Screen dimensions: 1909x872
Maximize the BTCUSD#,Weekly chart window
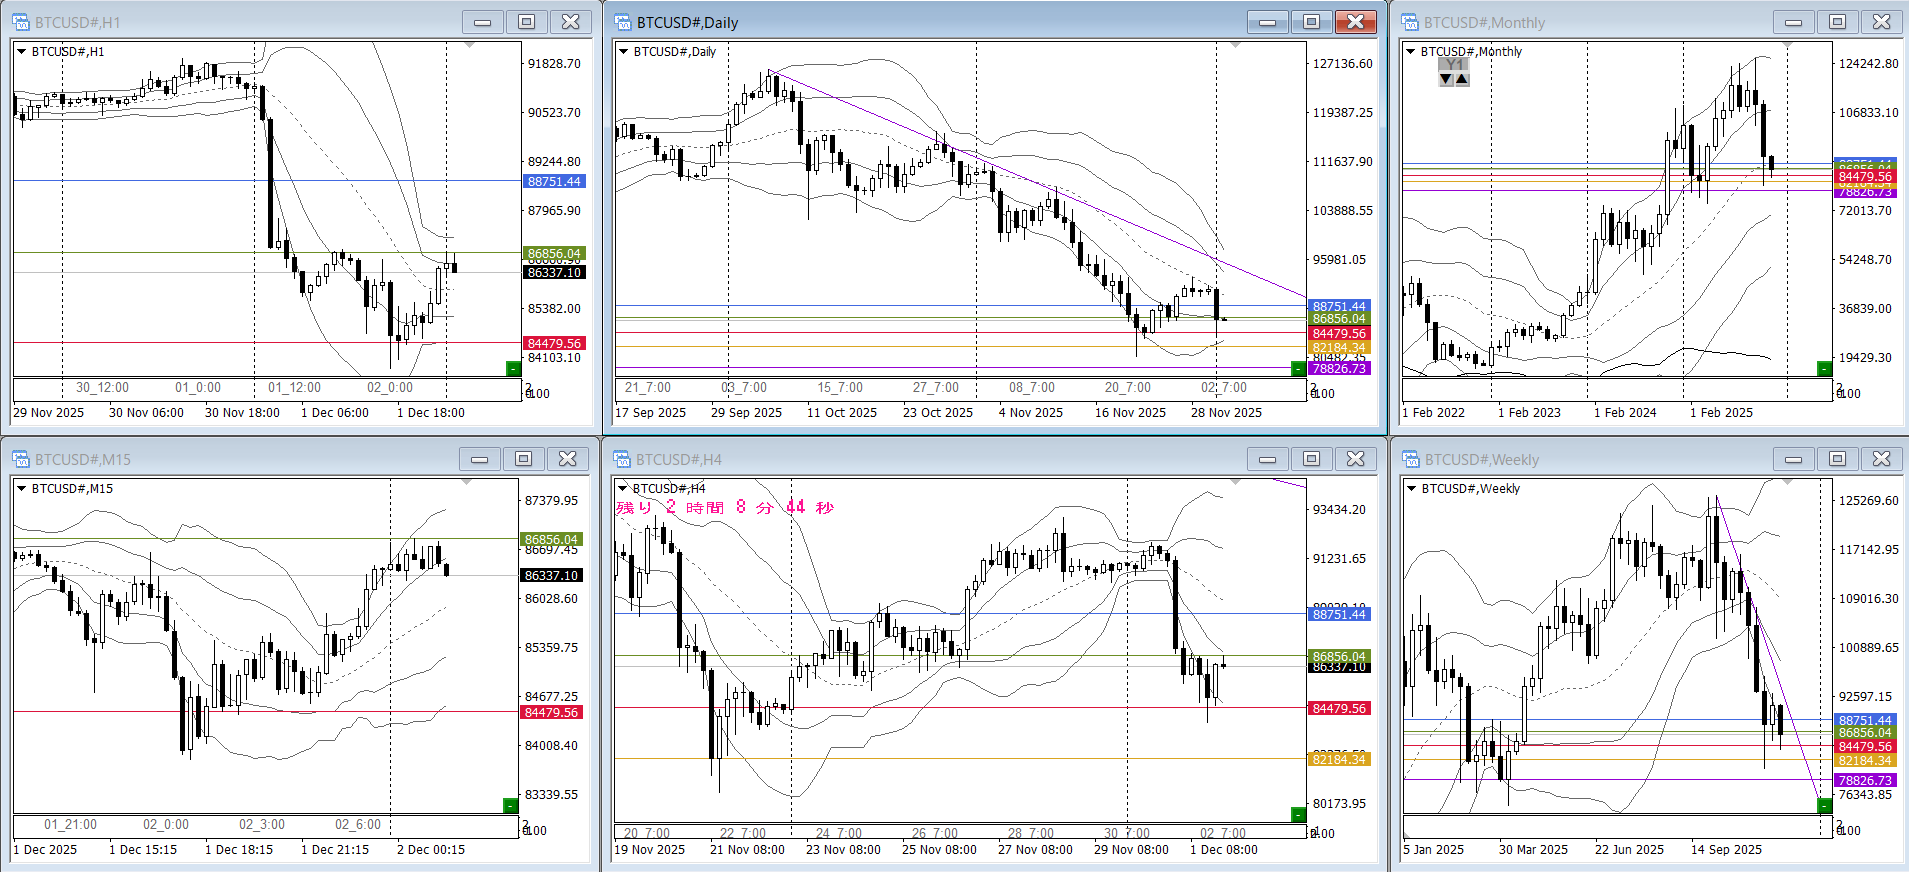point(1837,459)
